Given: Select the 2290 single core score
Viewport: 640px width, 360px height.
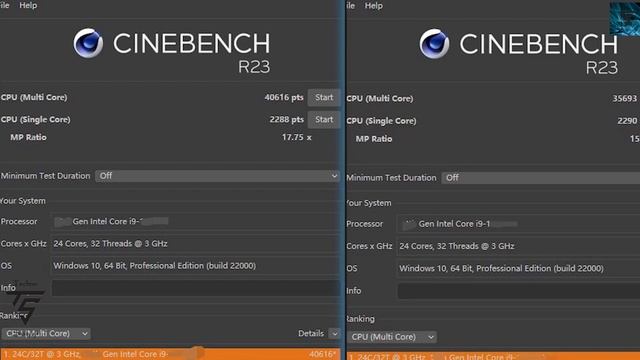Looking at the screenshot, I should point(627,121).
